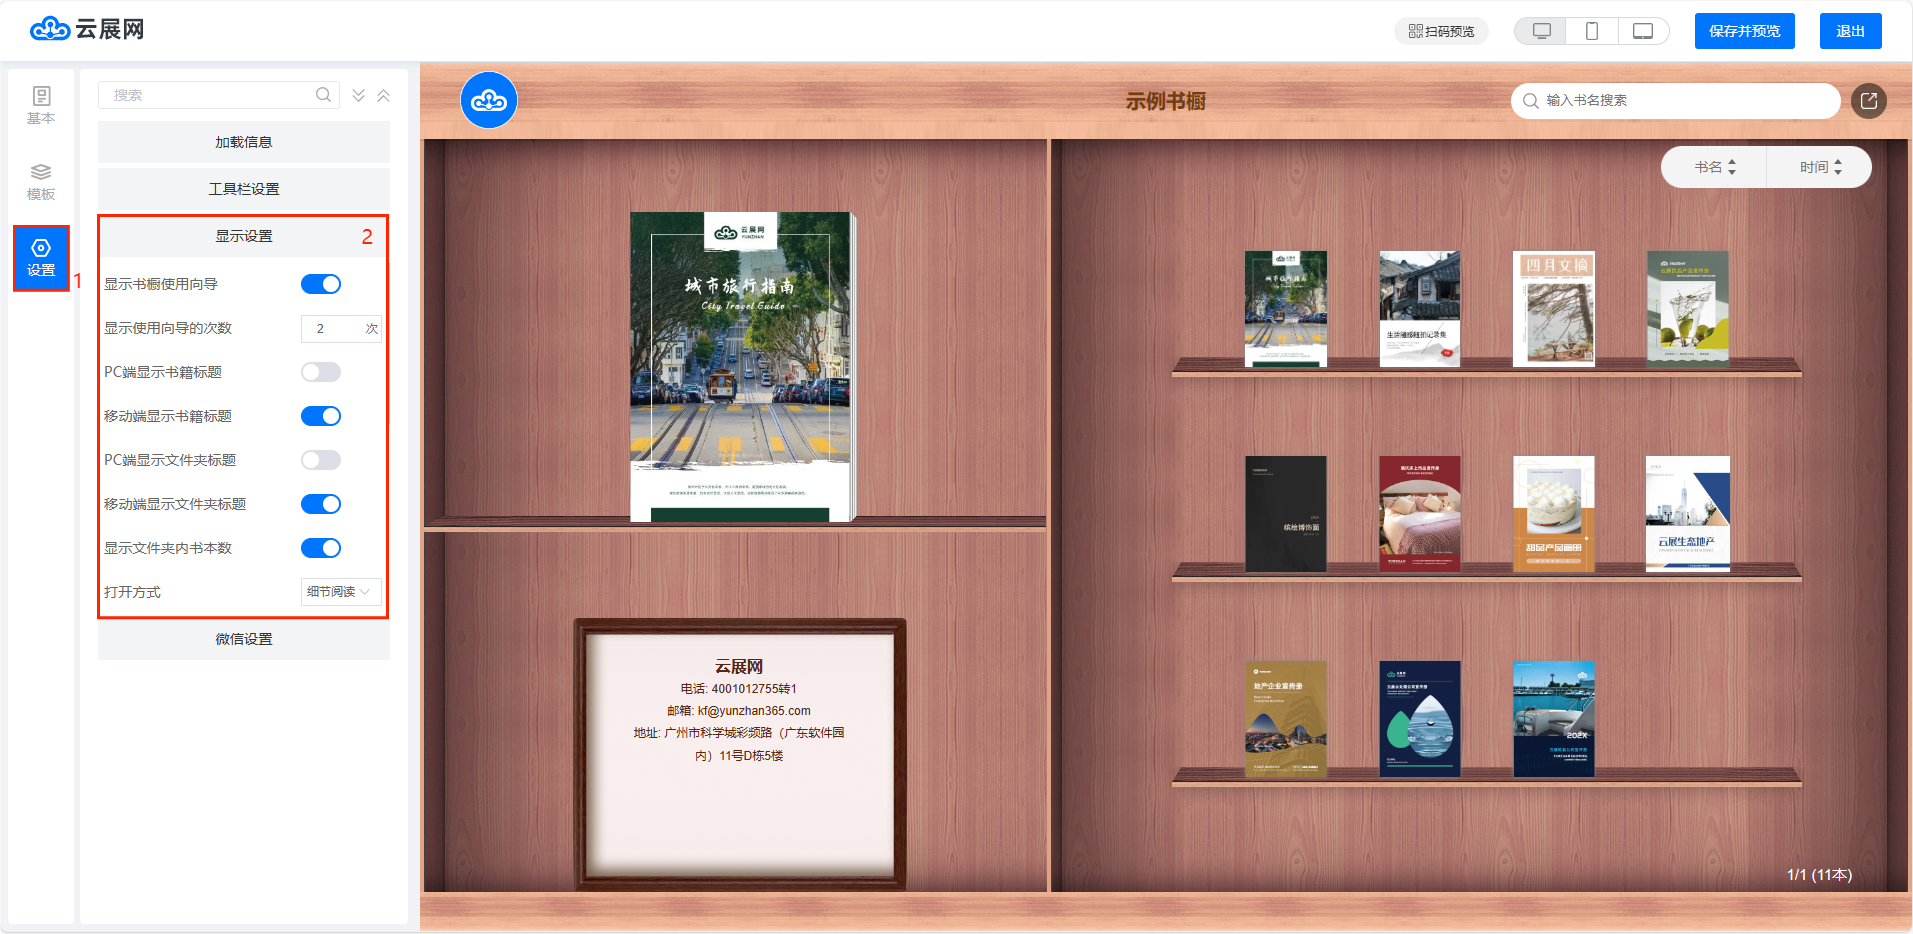Toggle 显示书橱使用向导 switch off
The height and width of the screenshot is (934, 1913).
pyautogui.click(x=321, y=284)
